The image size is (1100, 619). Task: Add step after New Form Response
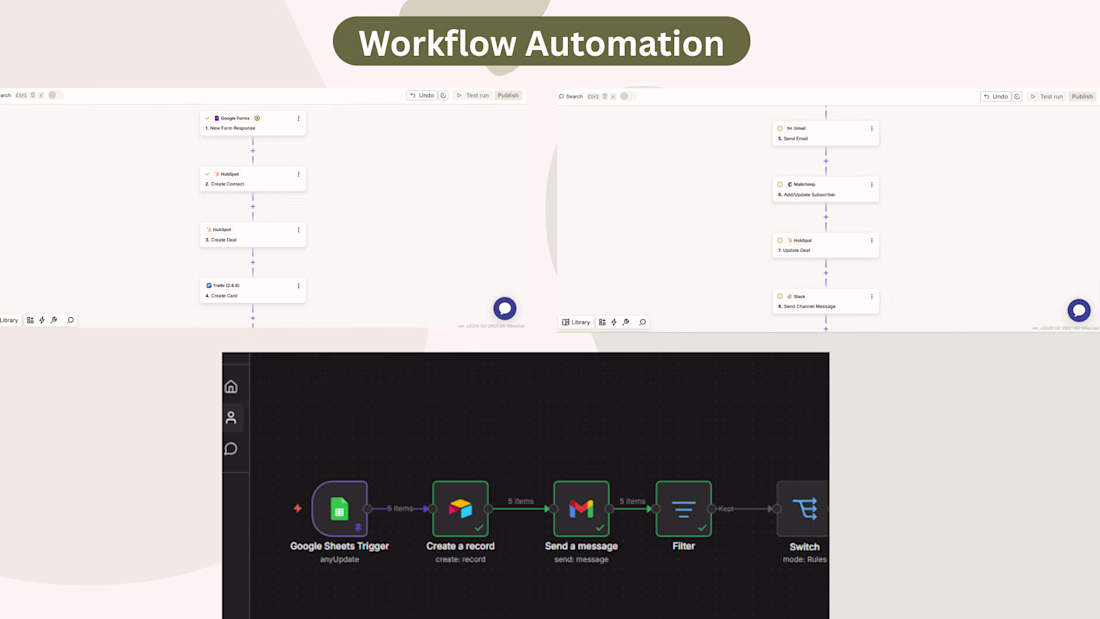[x=253, y=151]
